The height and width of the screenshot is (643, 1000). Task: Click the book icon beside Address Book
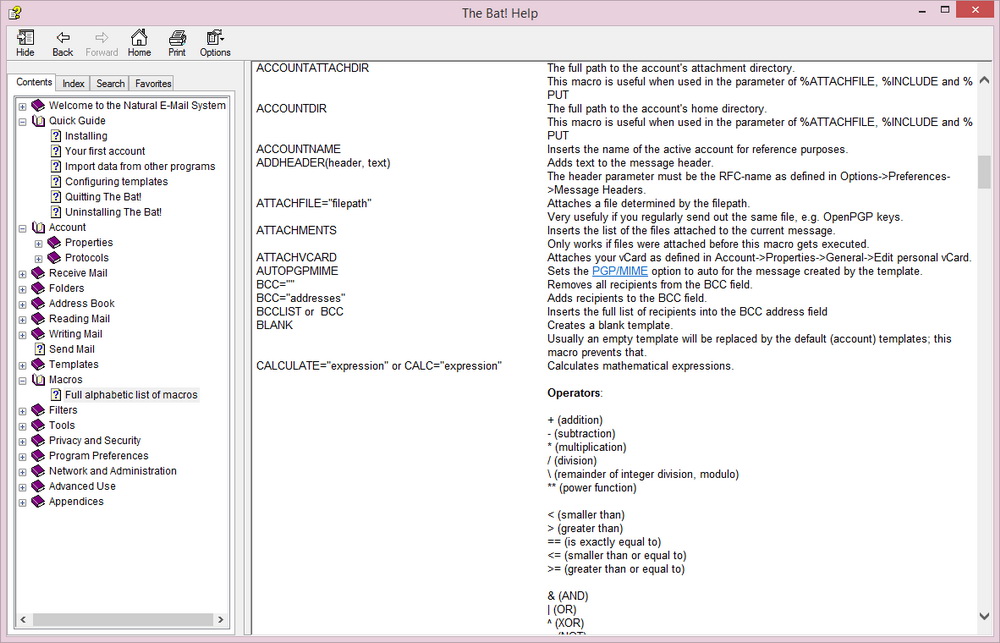[x=38, y=304]
